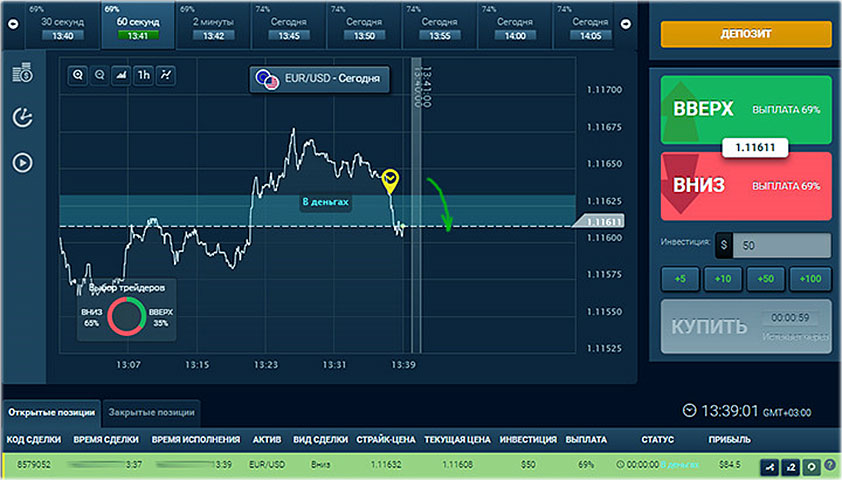Click the play video sidebar icon
The width and height of the screenshot is (842, 480).
[23, 162]
